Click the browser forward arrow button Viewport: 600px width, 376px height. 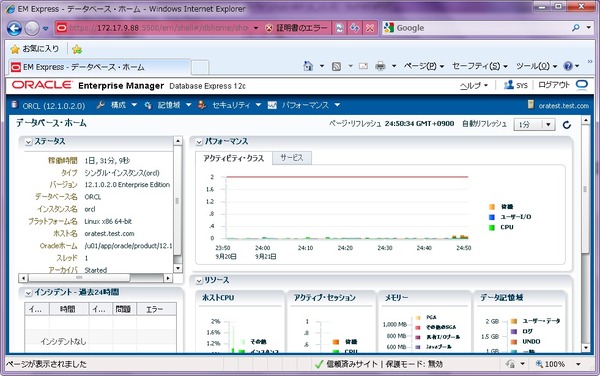coord(32,28)
